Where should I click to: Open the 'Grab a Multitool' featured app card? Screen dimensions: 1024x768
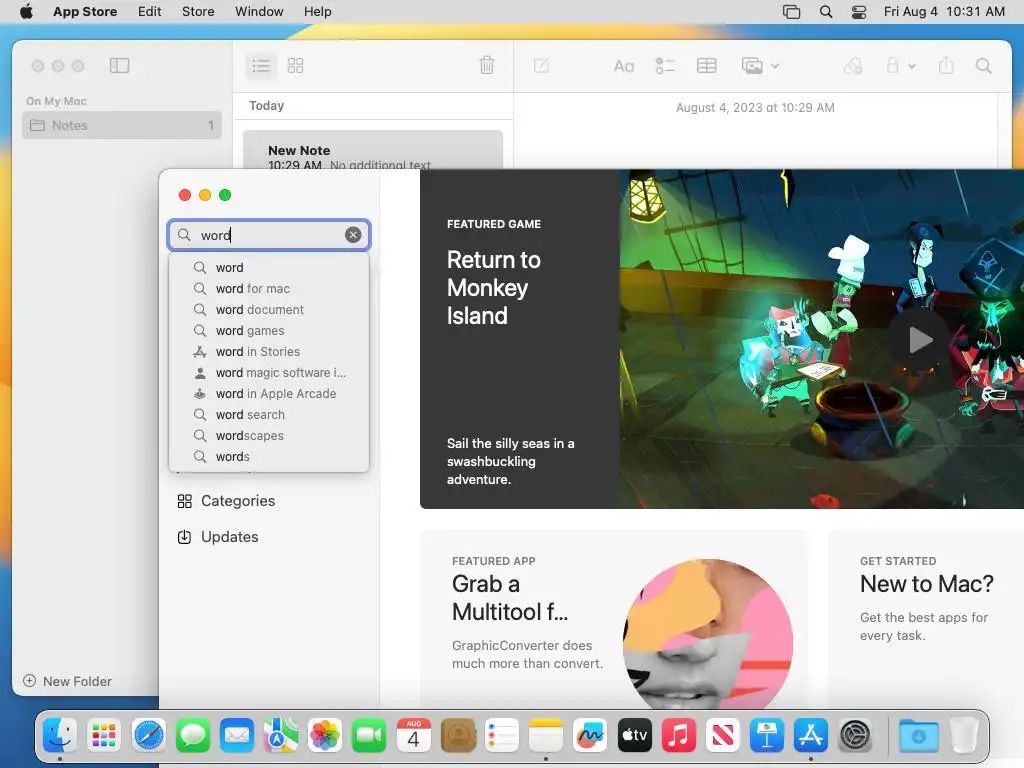point(614,620)
